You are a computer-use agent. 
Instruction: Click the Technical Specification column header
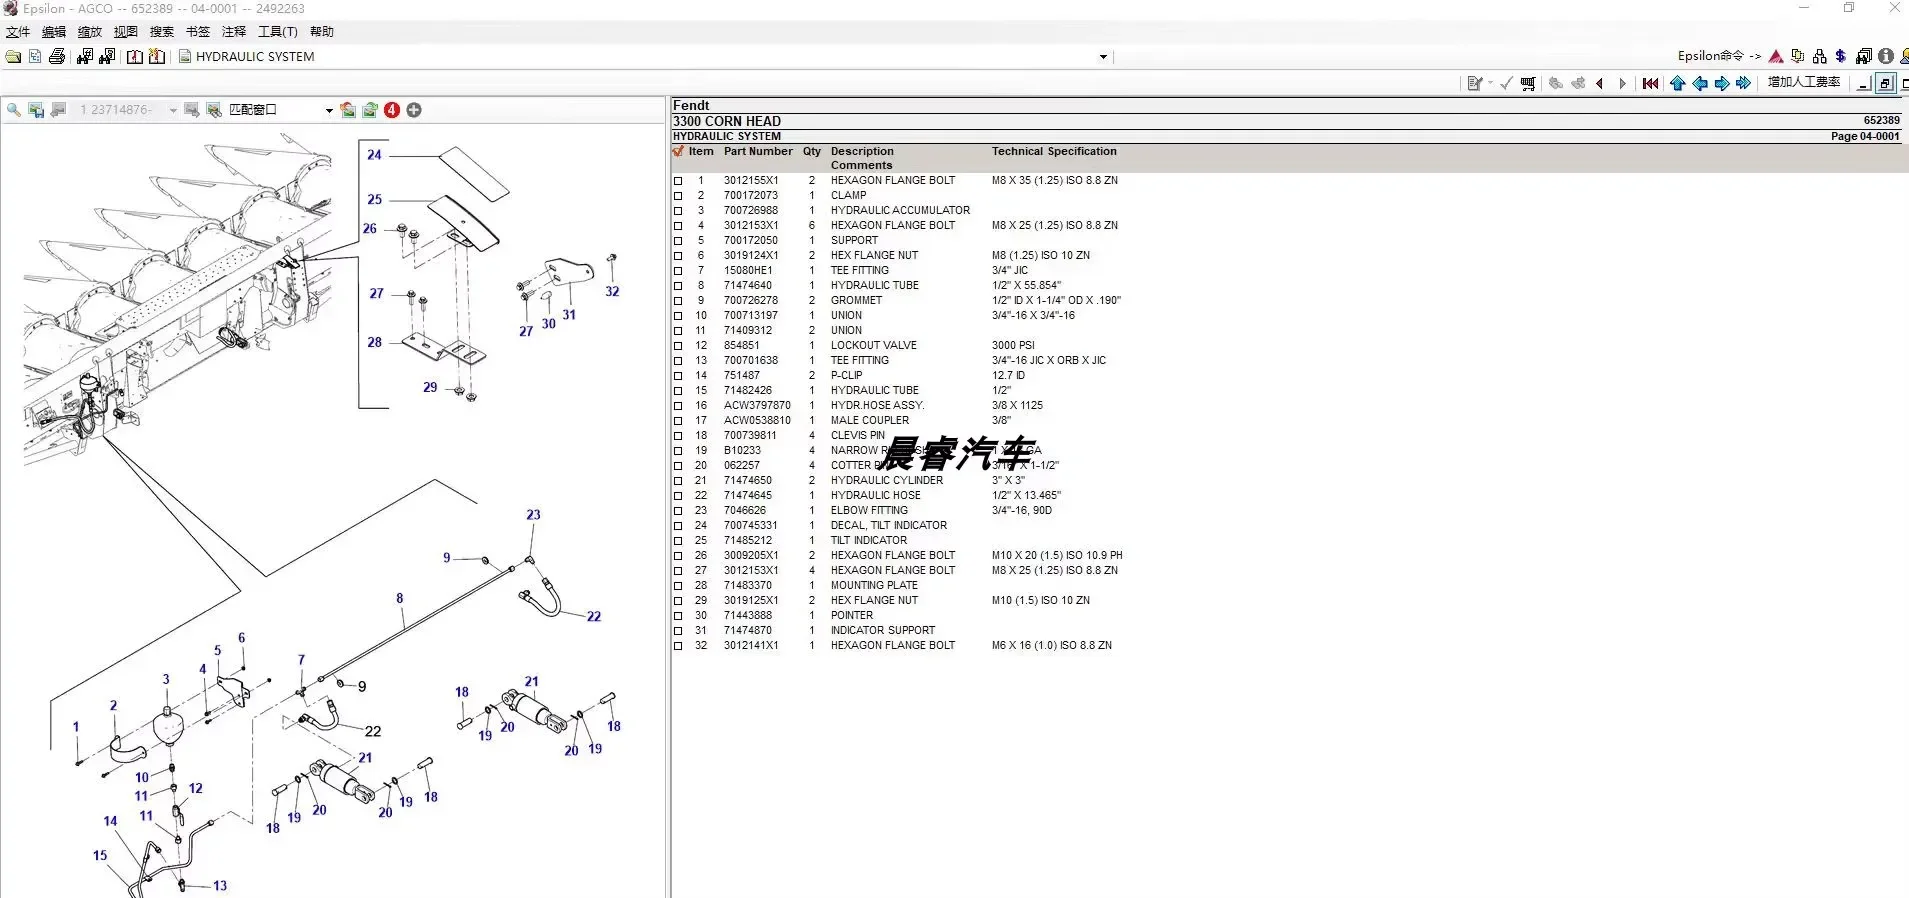[1054, 152]
